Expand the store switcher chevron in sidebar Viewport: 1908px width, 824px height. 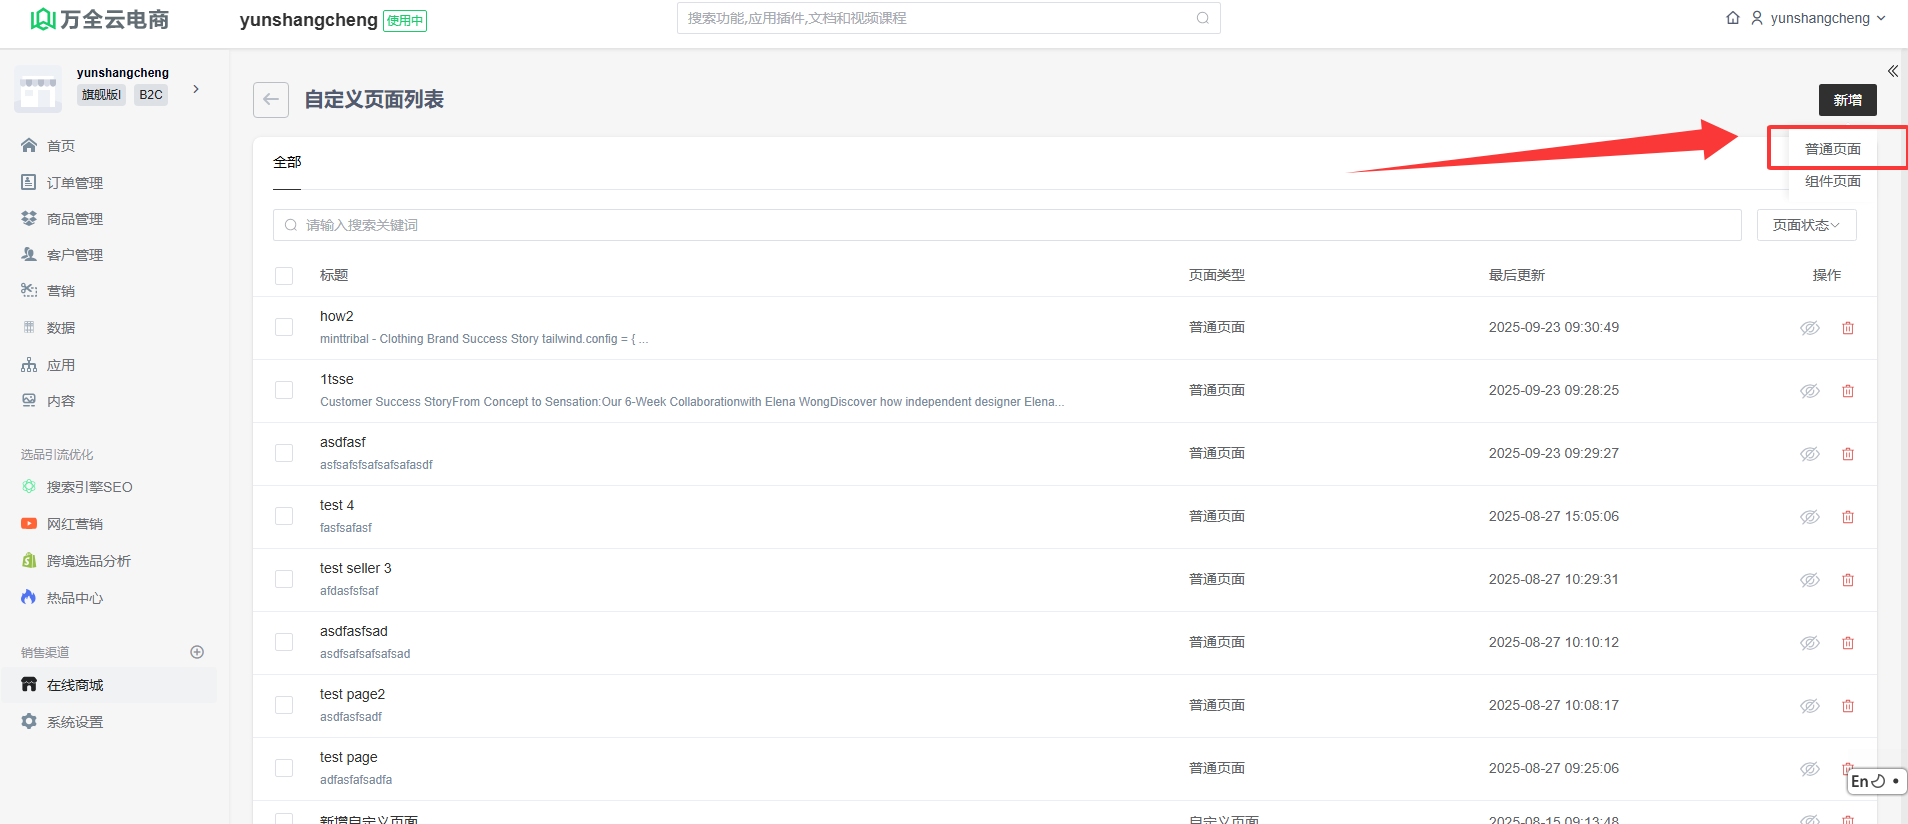(196, 89)
